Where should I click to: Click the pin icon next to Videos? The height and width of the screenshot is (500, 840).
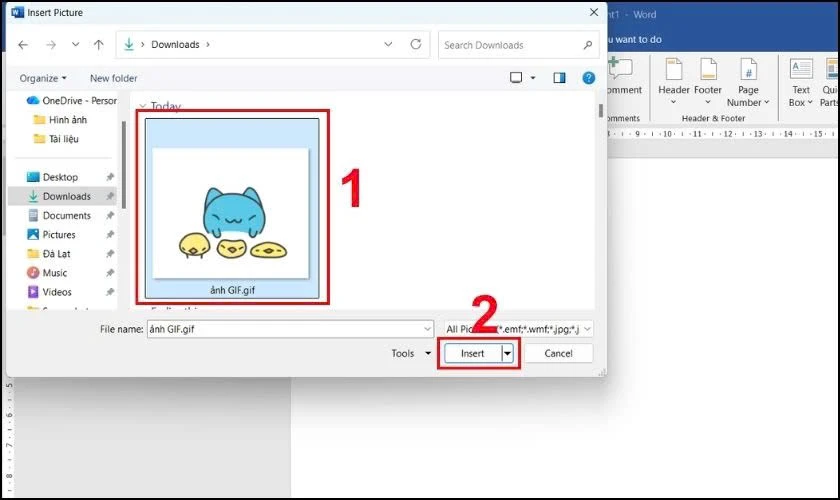110,292
